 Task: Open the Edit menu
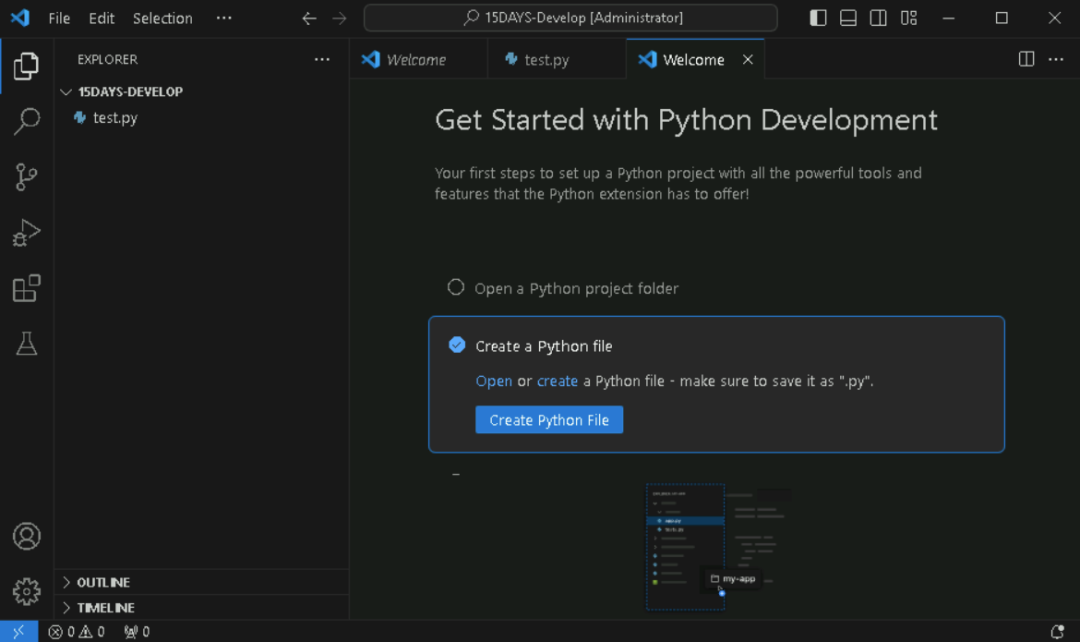(x=101, y=18)
